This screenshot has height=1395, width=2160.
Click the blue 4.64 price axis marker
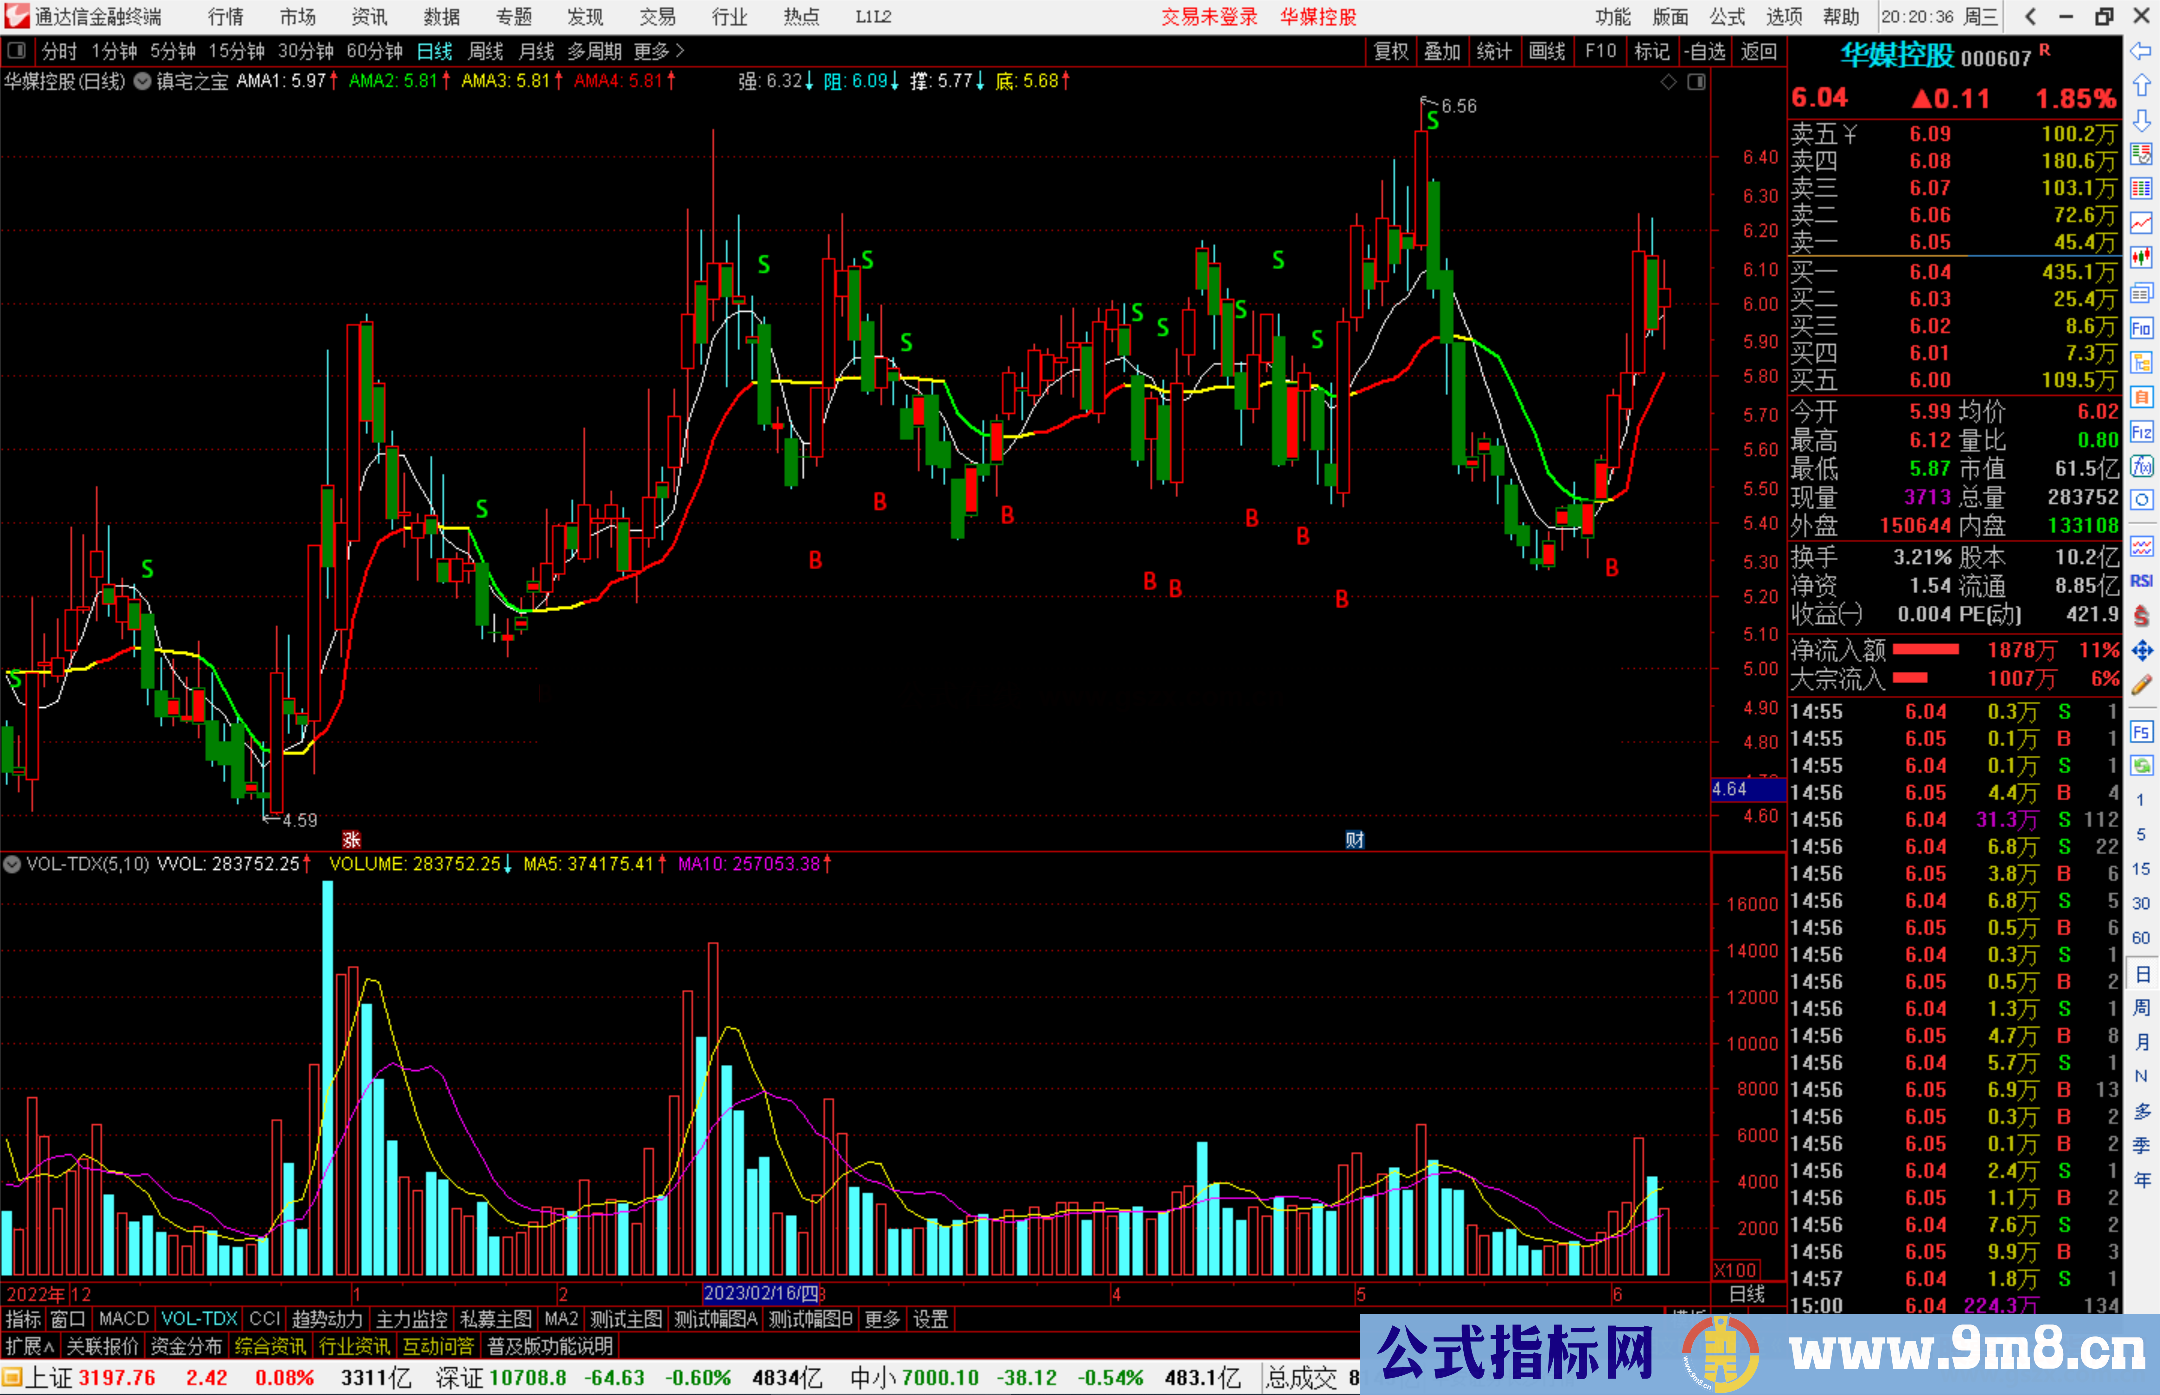[1746, 789]
